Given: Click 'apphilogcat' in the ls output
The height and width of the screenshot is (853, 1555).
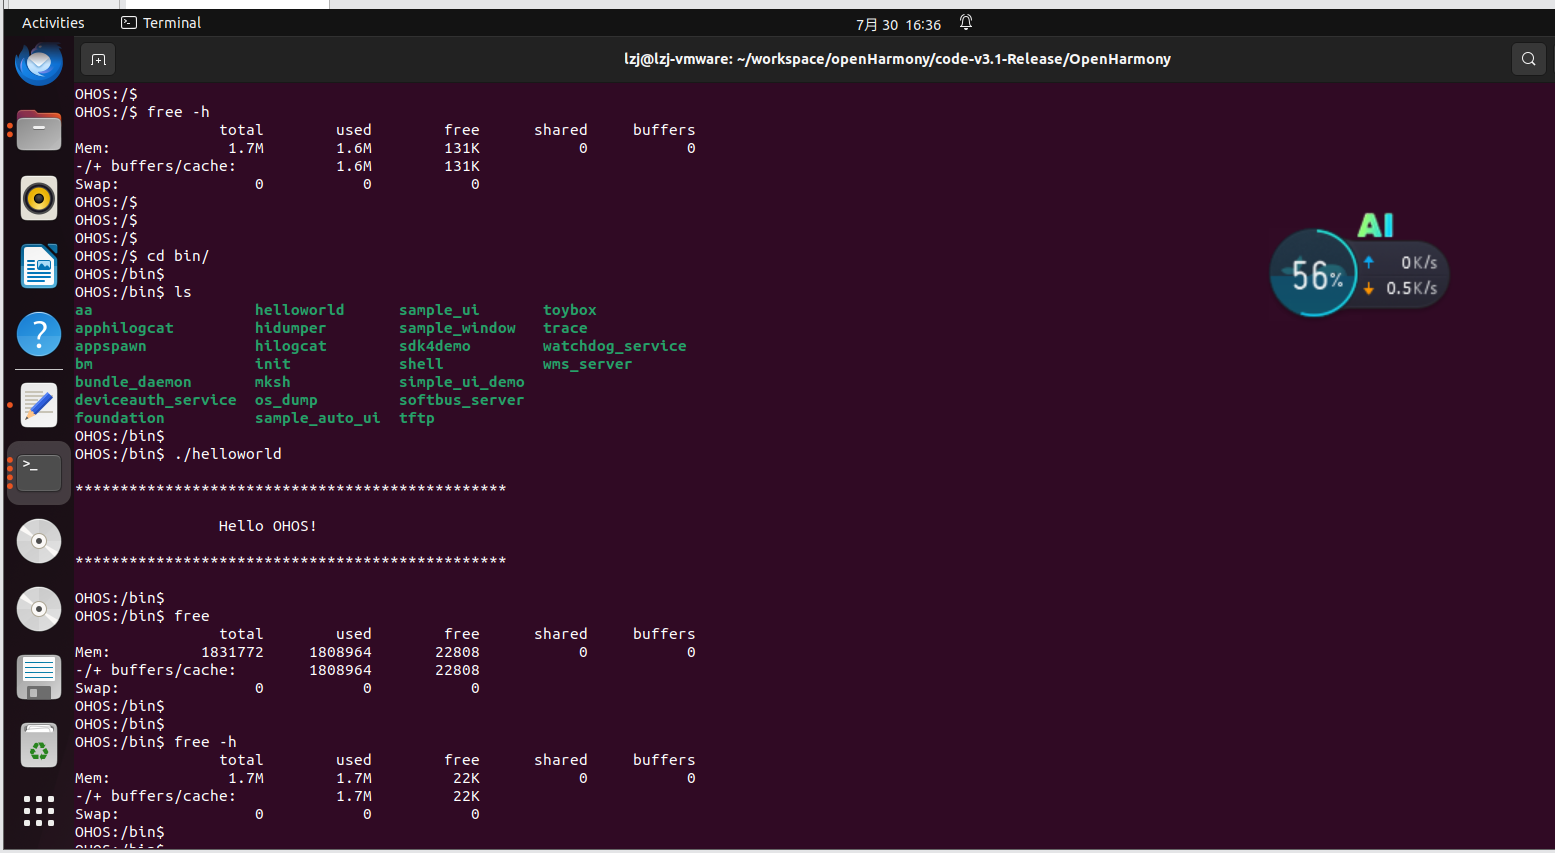Looking at the screenshot, I should click(x=124, y=328).
